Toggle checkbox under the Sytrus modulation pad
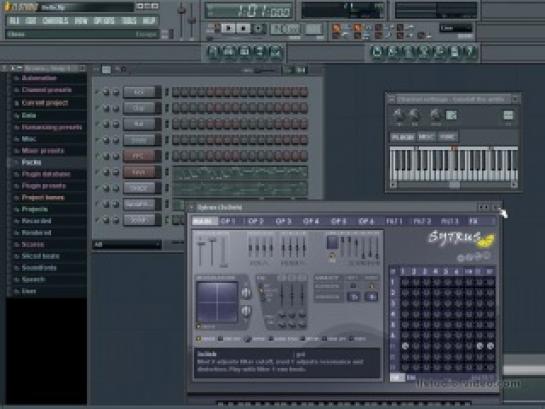 point(198,327)
